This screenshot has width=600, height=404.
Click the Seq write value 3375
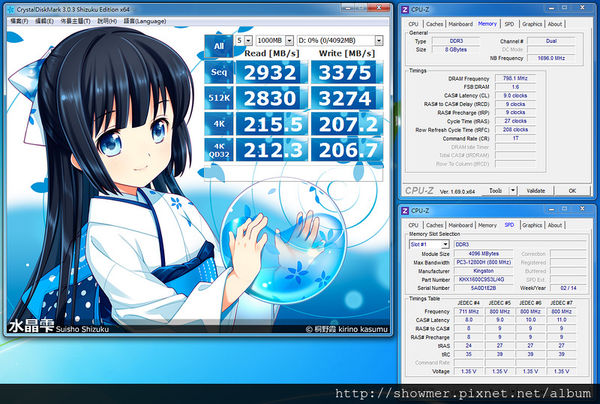[346, 72]
